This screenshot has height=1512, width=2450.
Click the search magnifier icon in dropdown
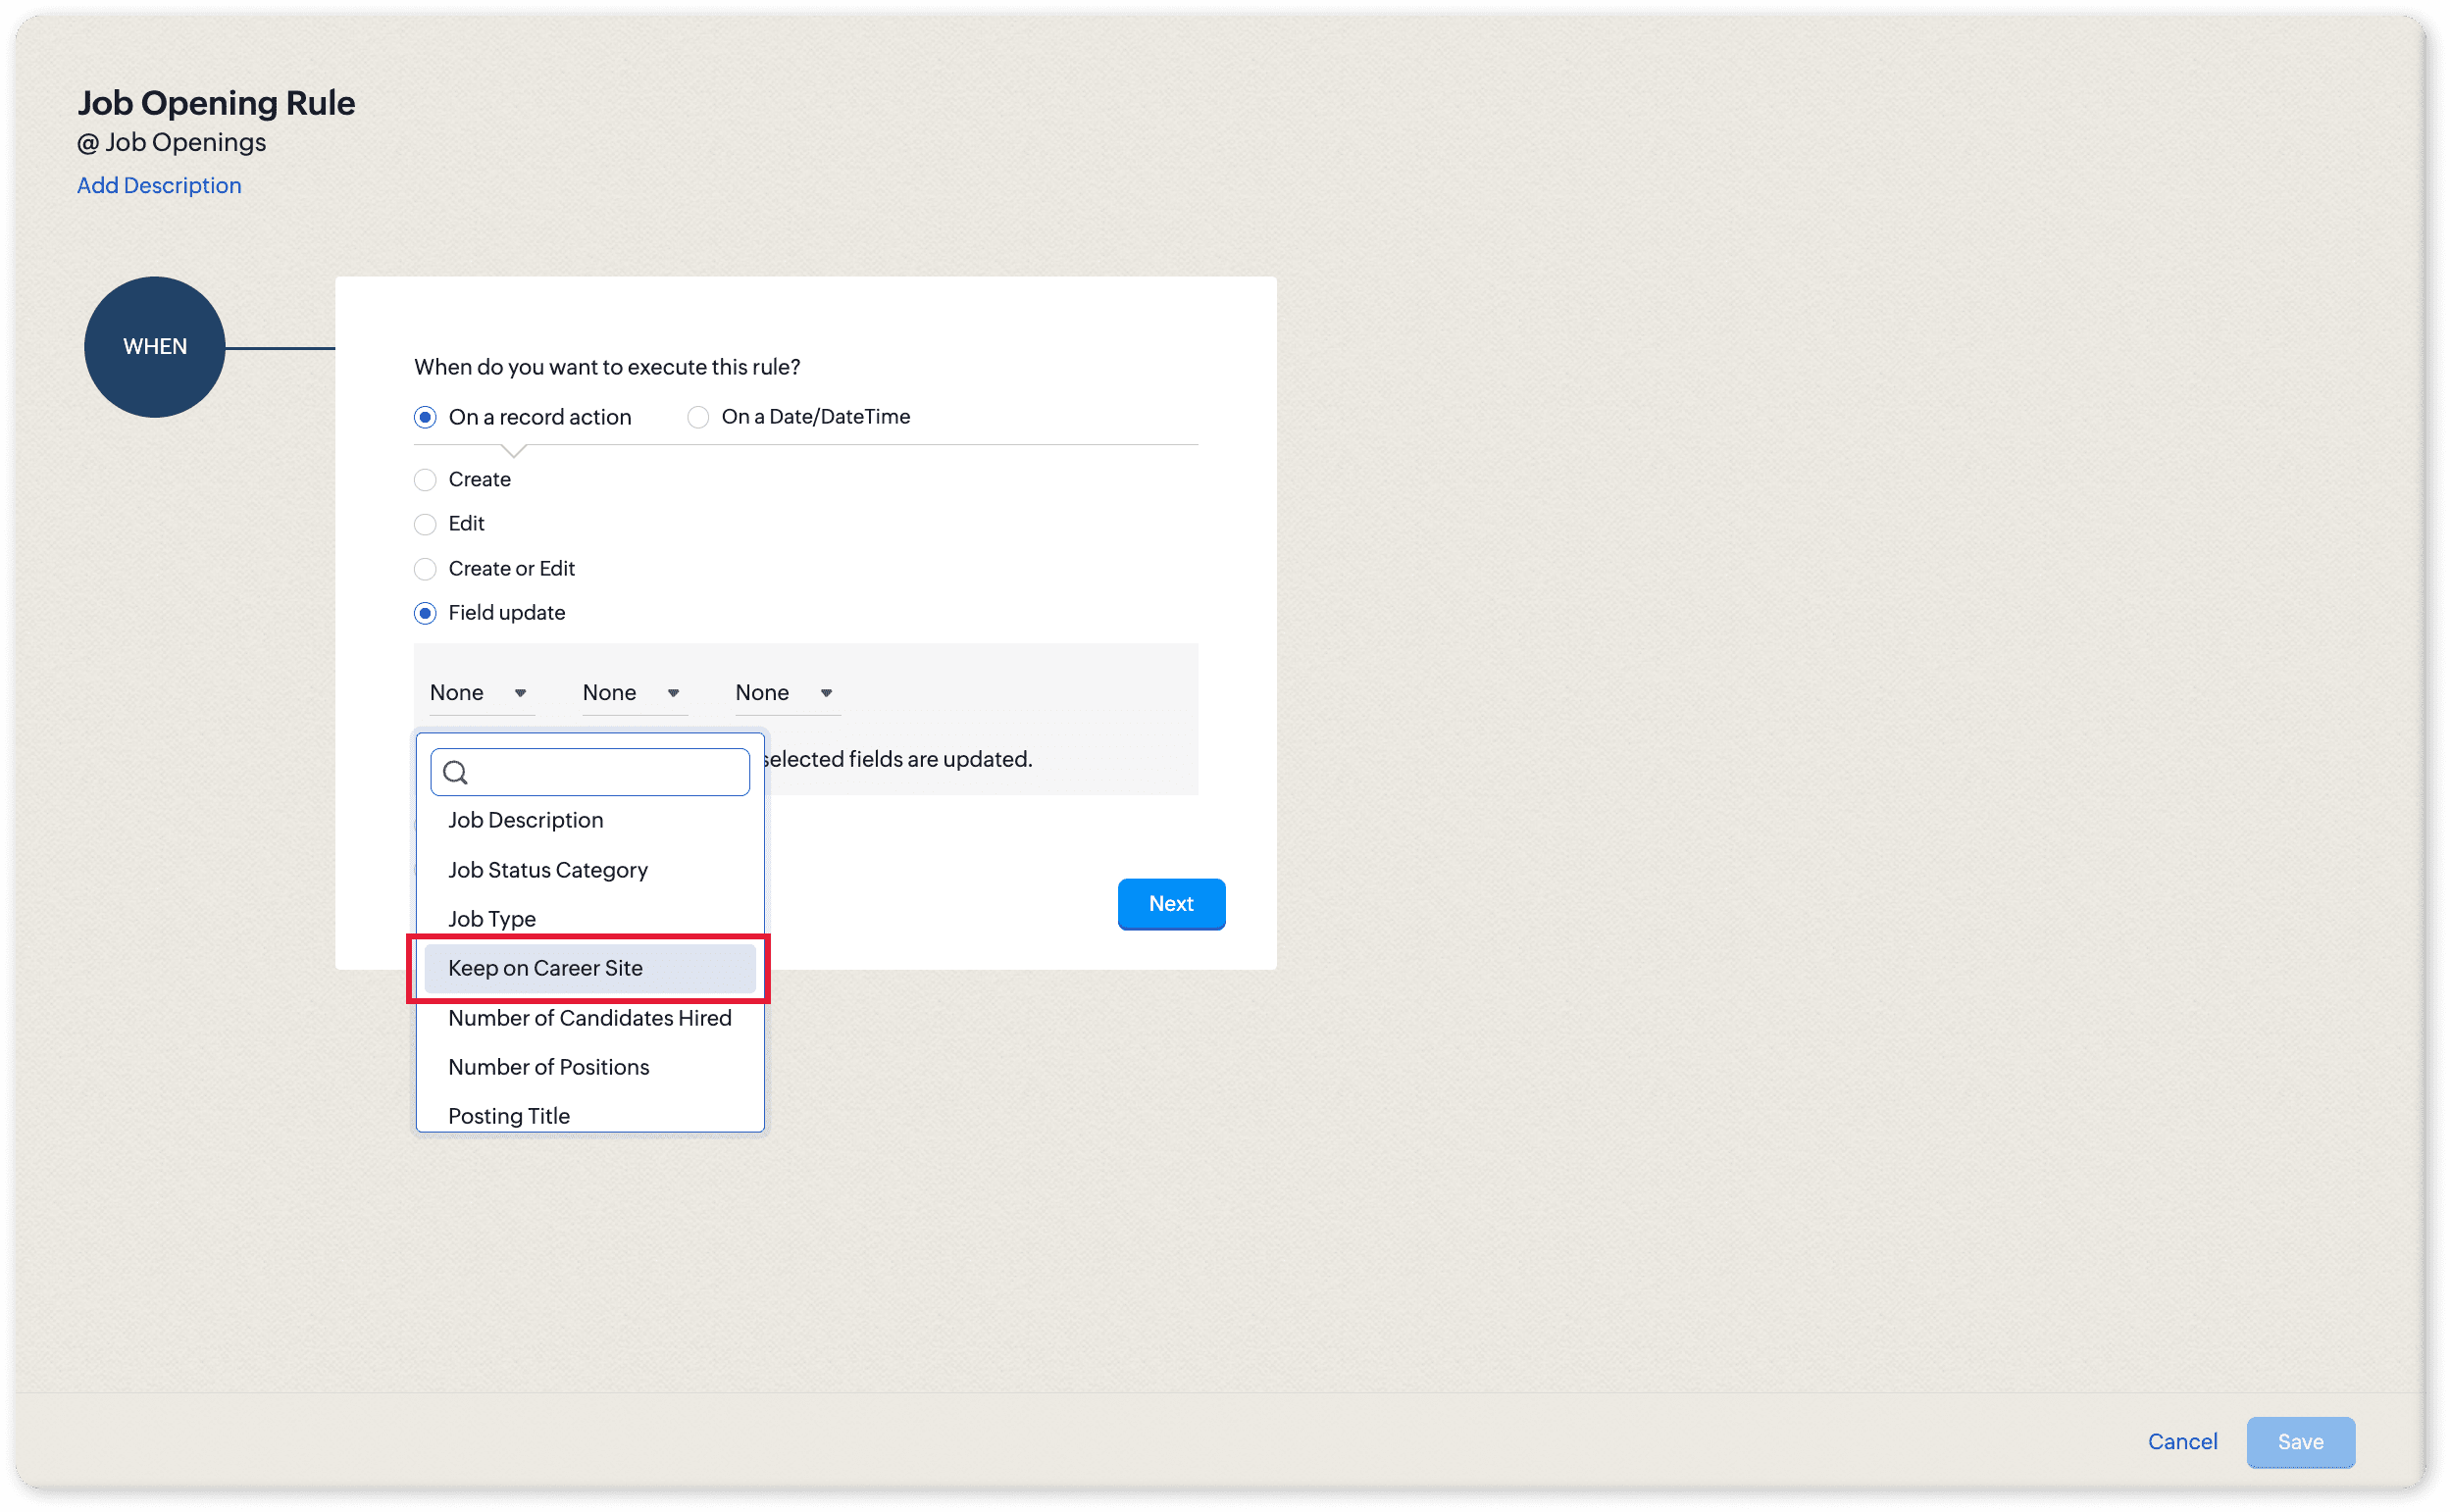coord(455,772)
